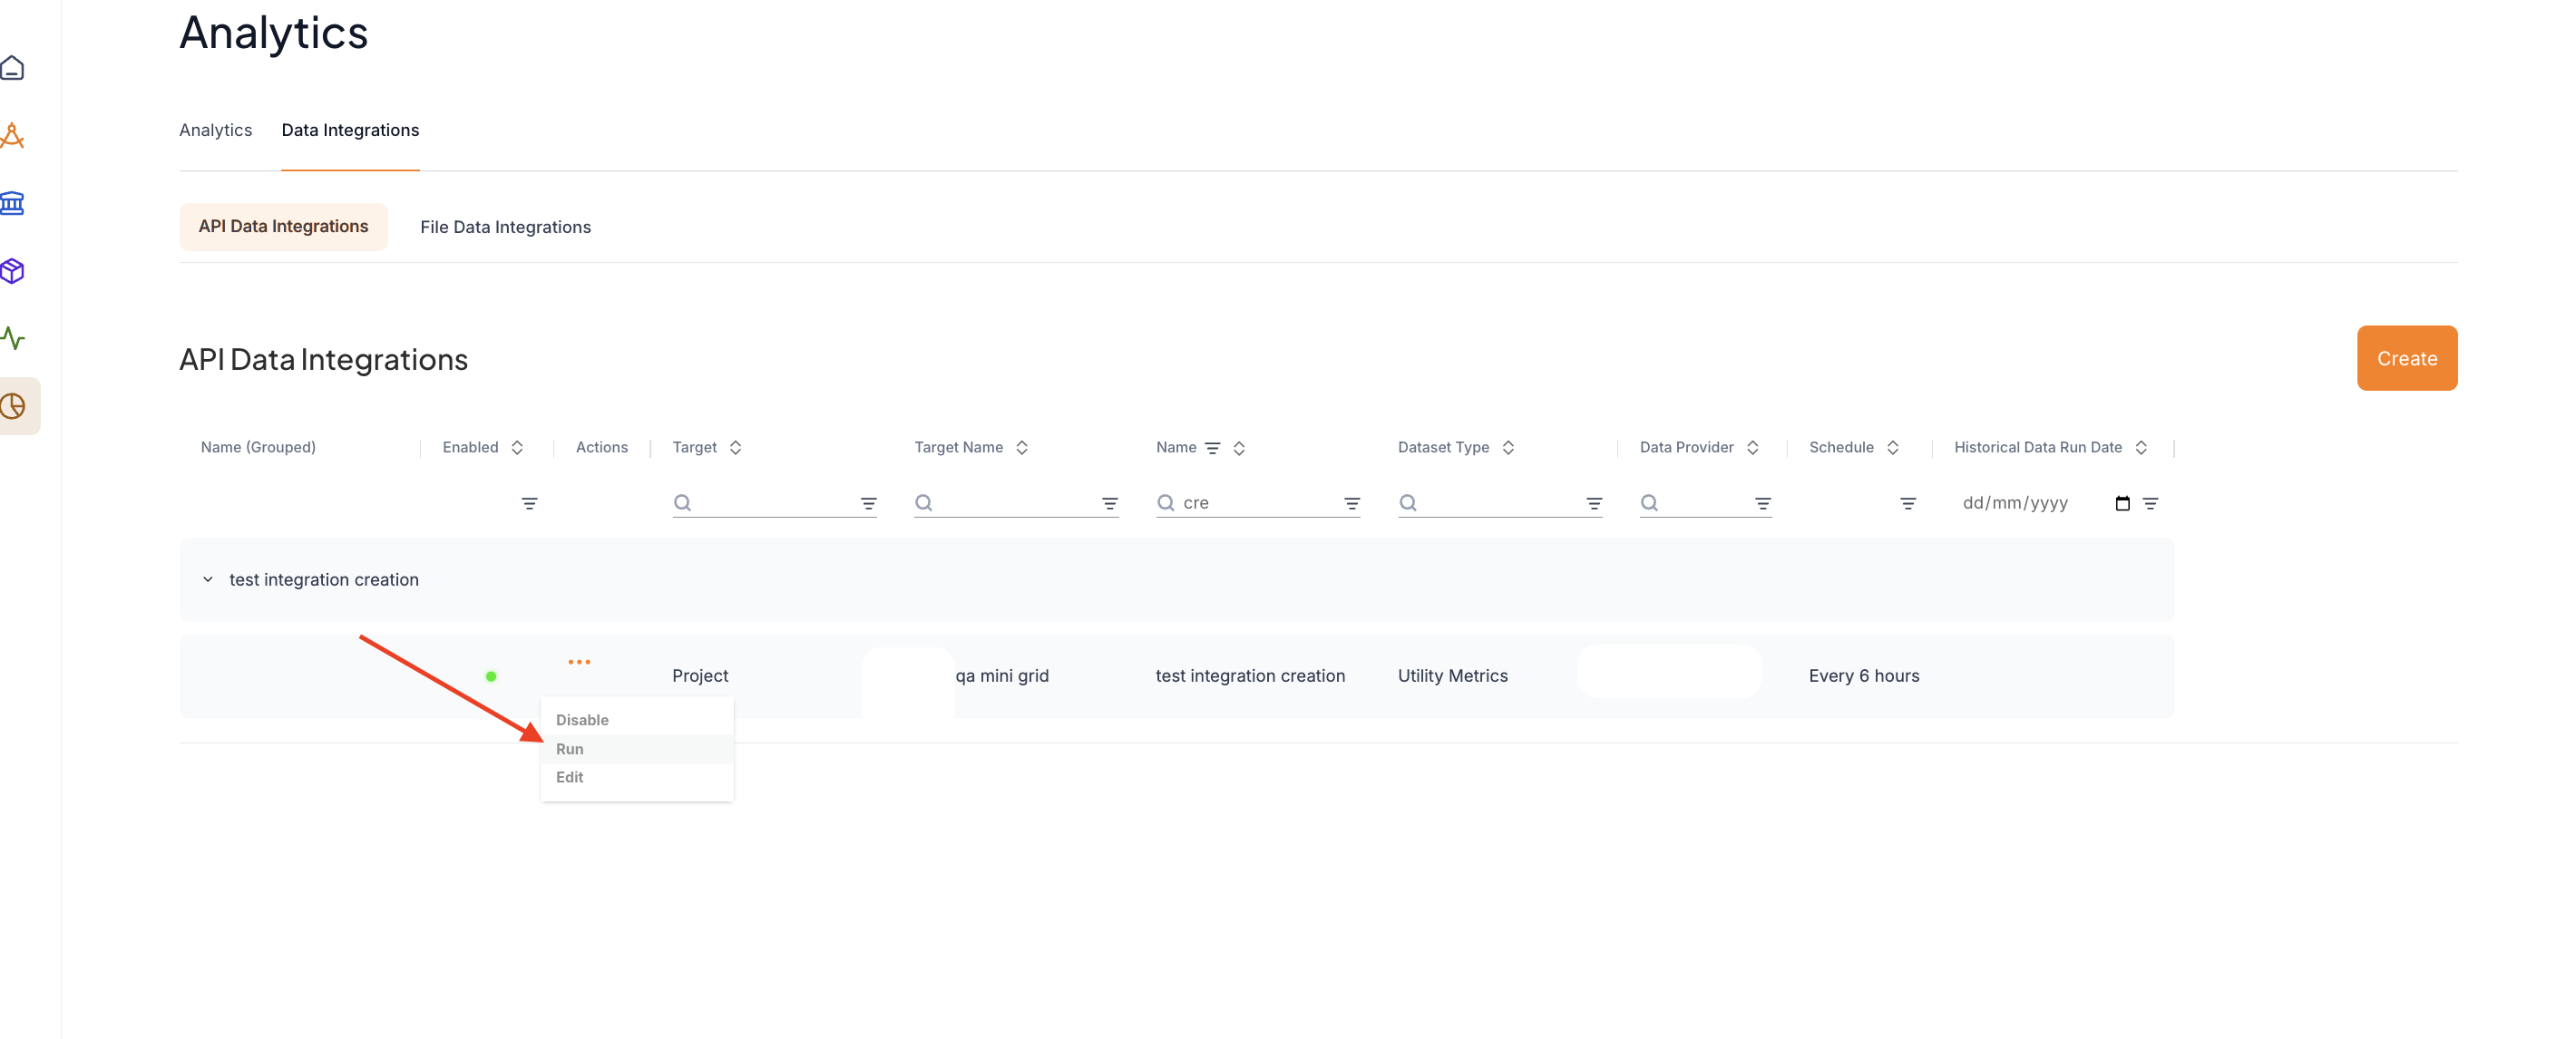The height and width of the screenshot is (1039, 2576).
Task: Open filter menu in Target Name search
Action: pos(1109,503)
